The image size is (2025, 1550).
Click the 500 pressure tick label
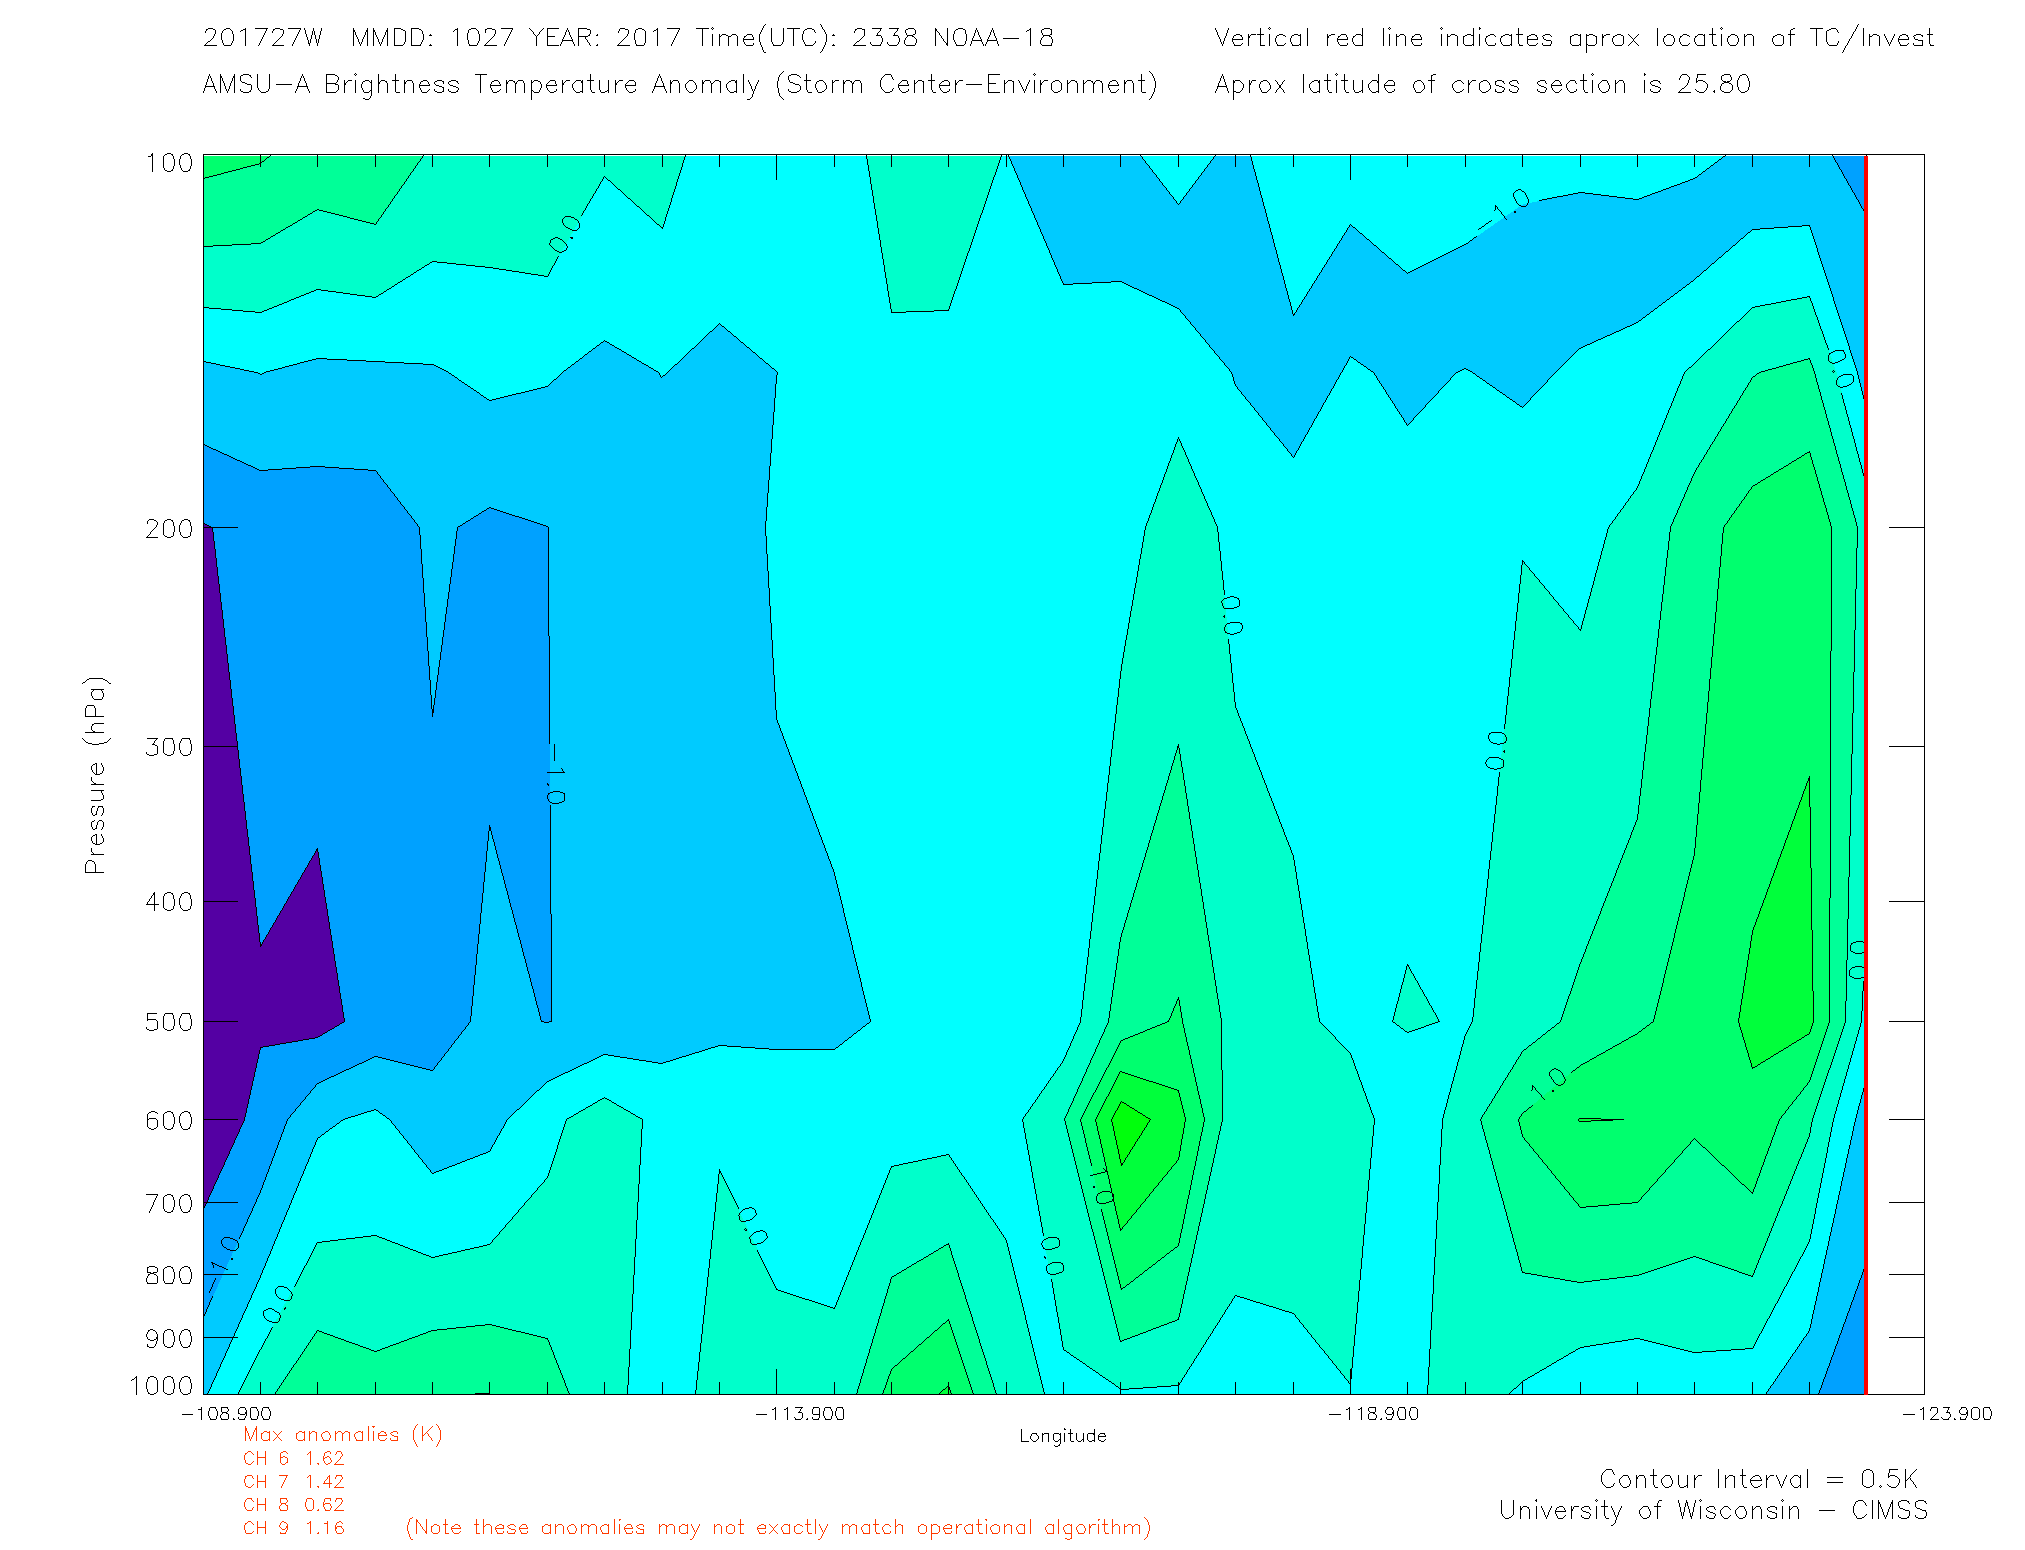click(168, 1022)
